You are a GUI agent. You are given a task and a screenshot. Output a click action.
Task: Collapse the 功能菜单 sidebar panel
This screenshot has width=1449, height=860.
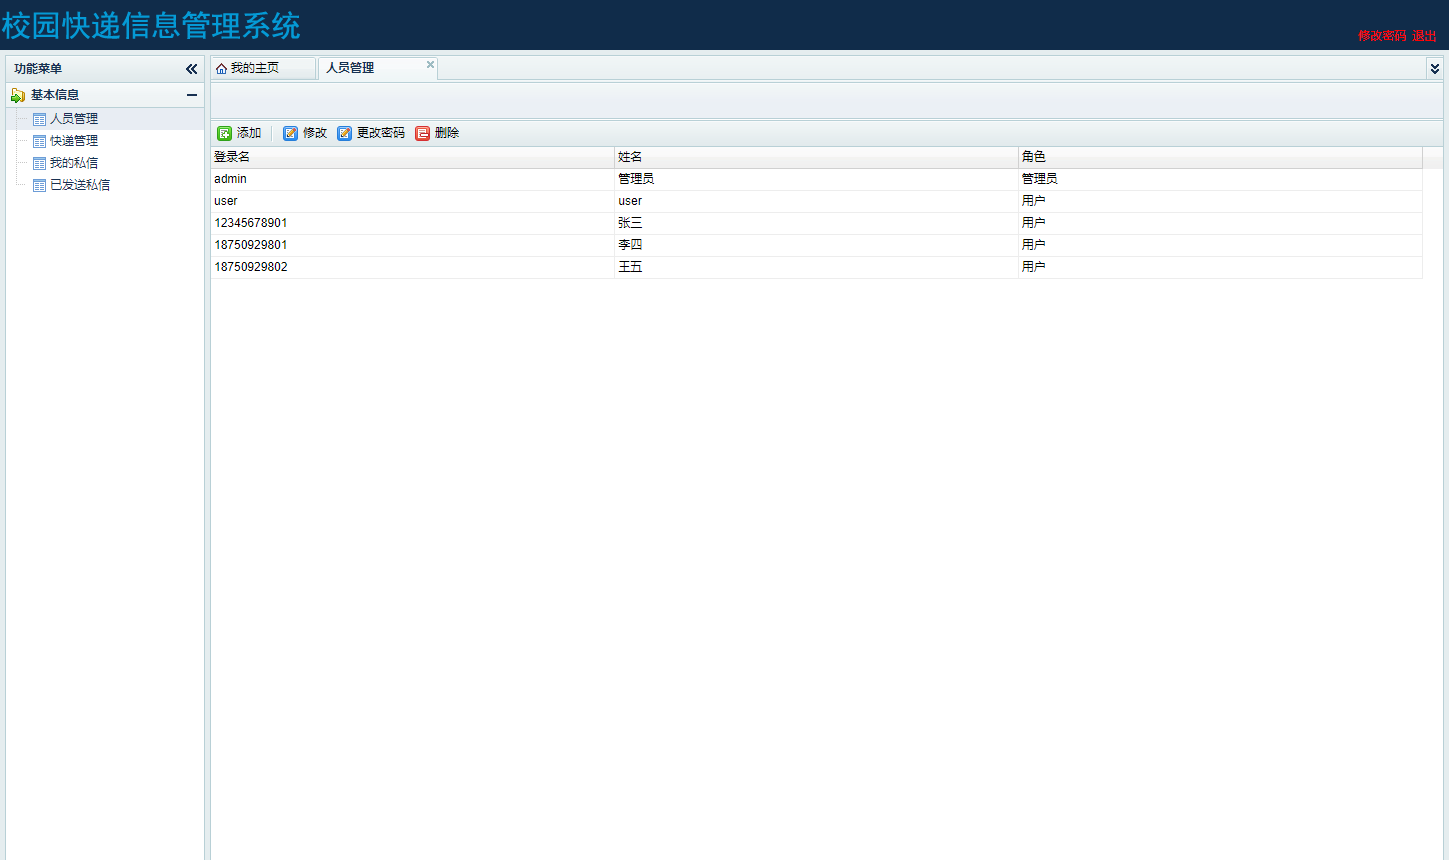point(192,69)
